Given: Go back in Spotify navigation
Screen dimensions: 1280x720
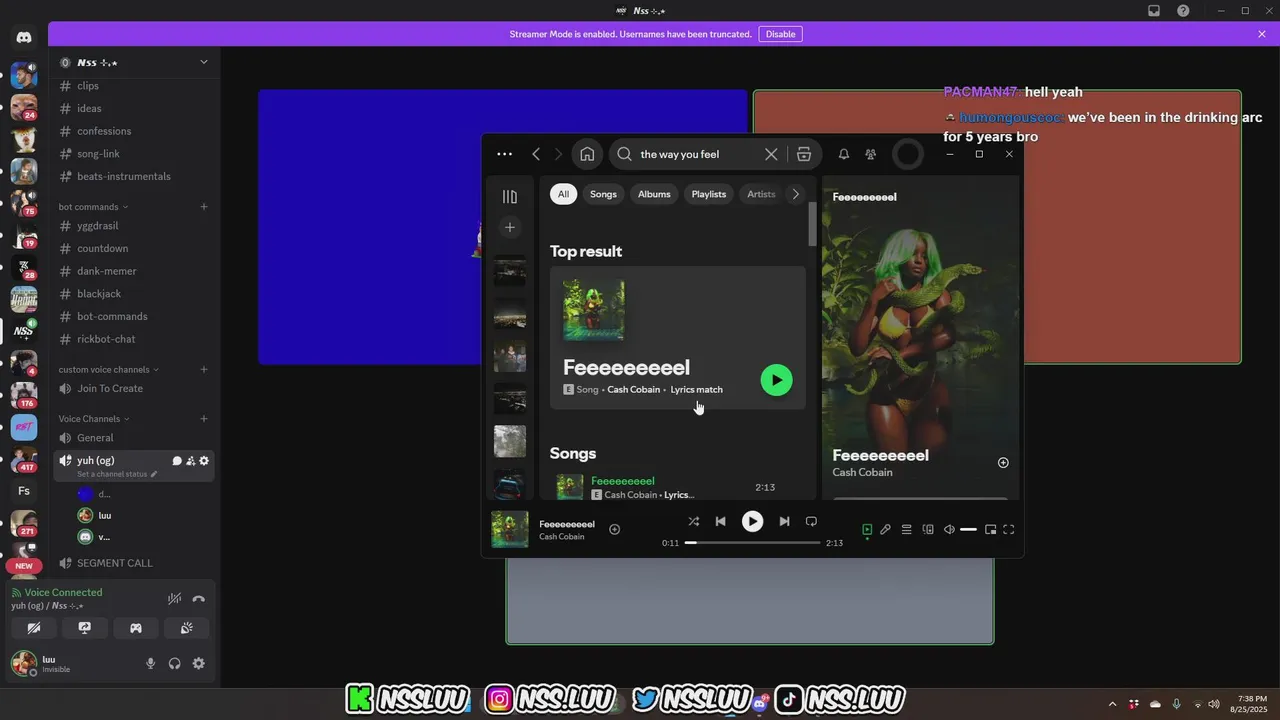Looking at the screenshot, I should point(536,154).
